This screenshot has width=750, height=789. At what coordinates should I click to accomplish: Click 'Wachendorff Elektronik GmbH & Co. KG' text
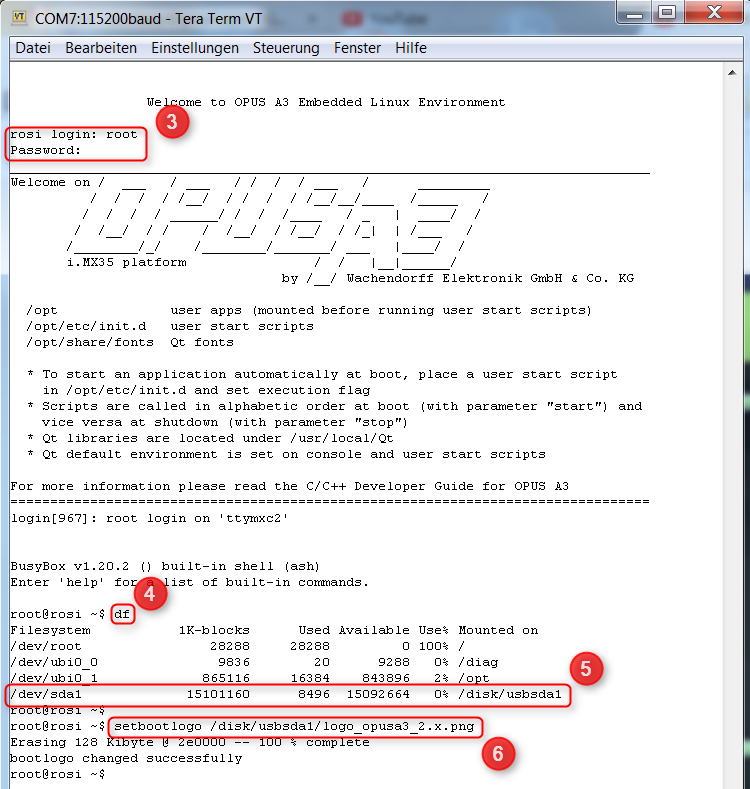point(490,278)
